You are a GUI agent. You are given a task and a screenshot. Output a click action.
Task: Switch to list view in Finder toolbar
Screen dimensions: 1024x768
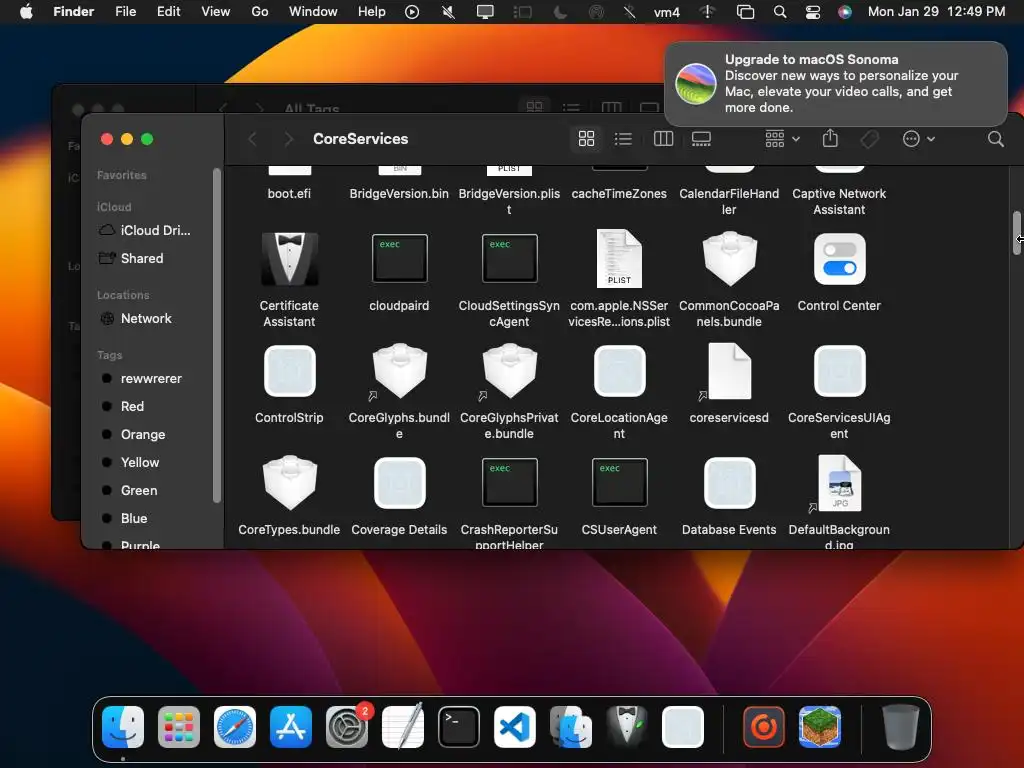click(623, 138)
